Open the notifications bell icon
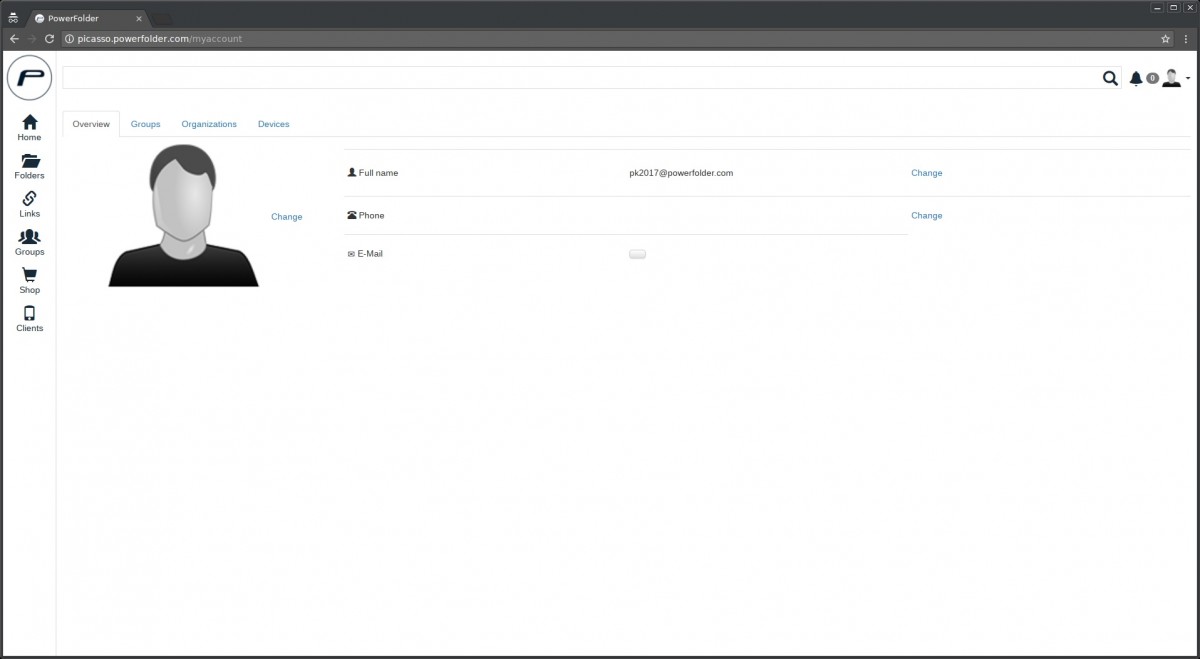This screenshot has height=659, width=1200. (x=1137, y=77)
